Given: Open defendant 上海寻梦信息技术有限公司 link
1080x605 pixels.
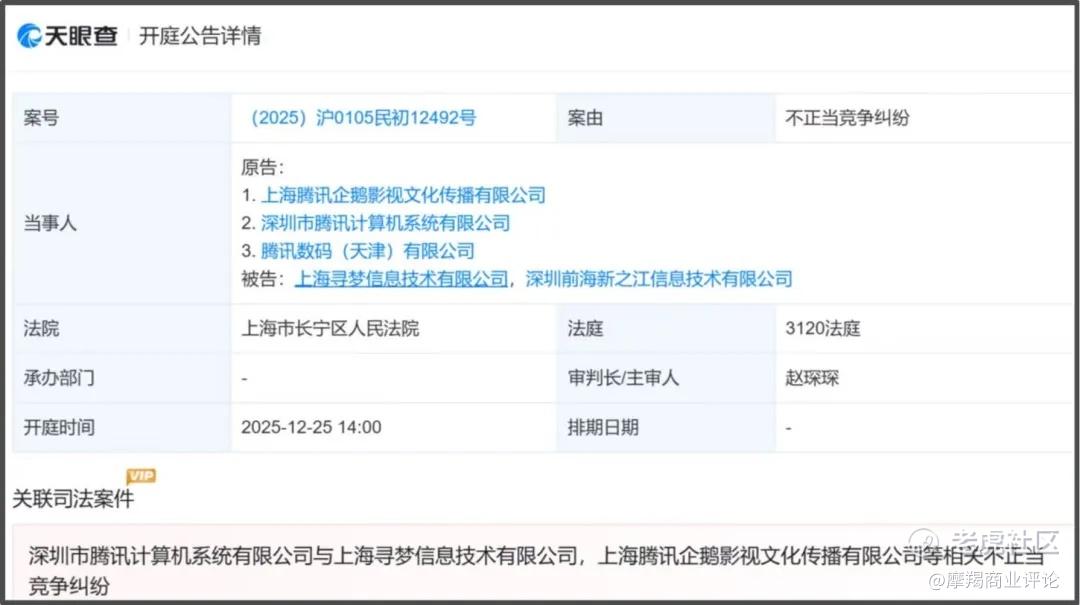Looking at the screenshot, I should [x=401, y=279].
